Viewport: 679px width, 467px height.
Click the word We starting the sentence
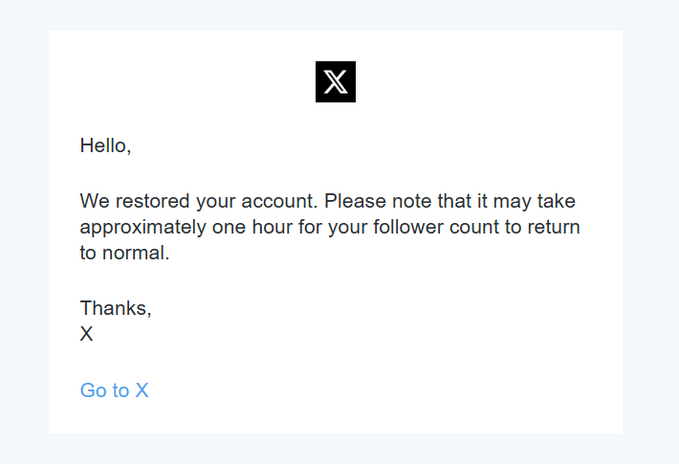coord(95,201)
